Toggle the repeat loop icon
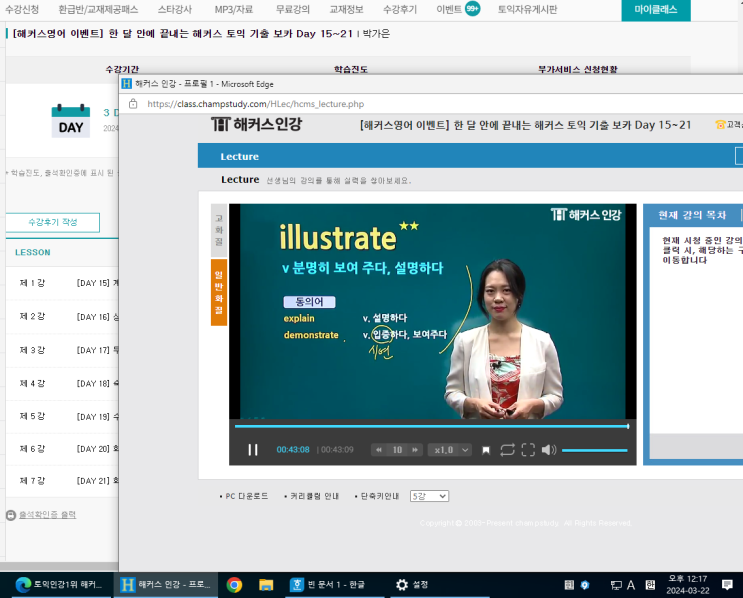The image size is (743, 598). 507,450
